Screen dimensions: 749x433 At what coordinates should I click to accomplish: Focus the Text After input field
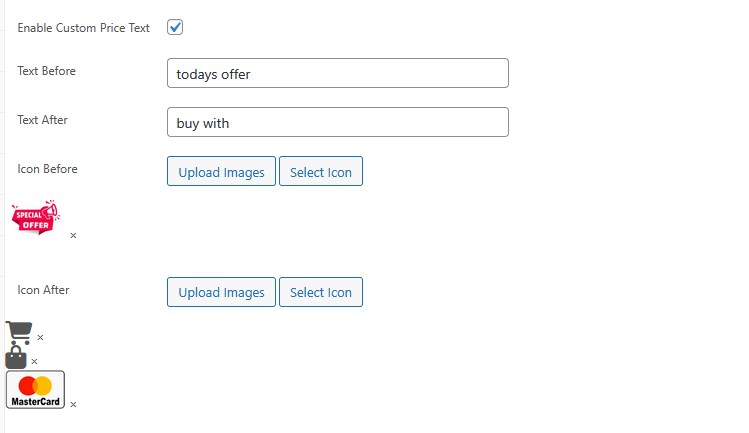[x=337, y=122]
